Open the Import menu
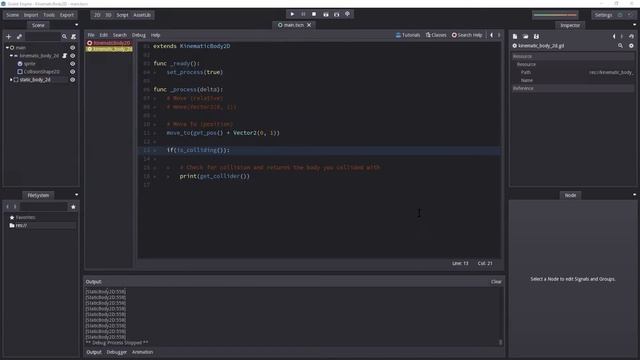Screen dimensions: 640x360 31,15
